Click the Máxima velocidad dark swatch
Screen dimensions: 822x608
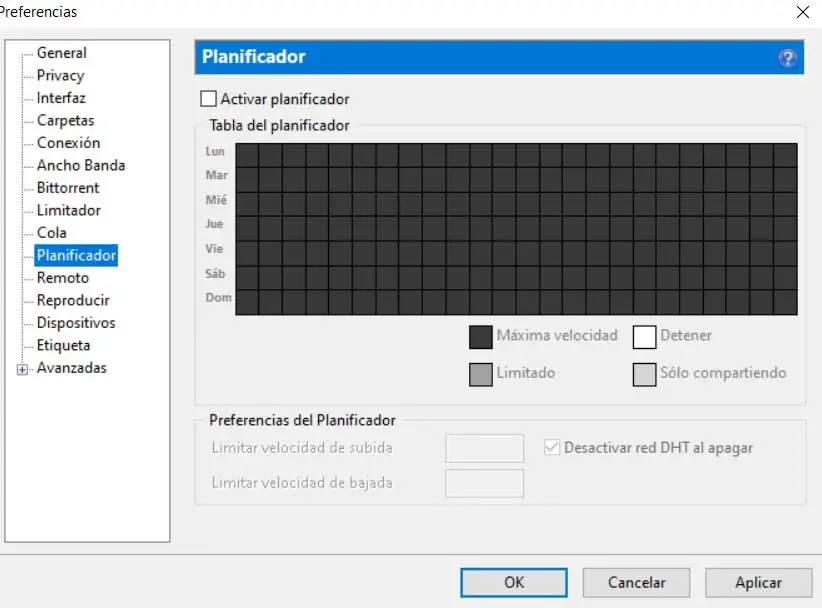(x=481, y=337)
